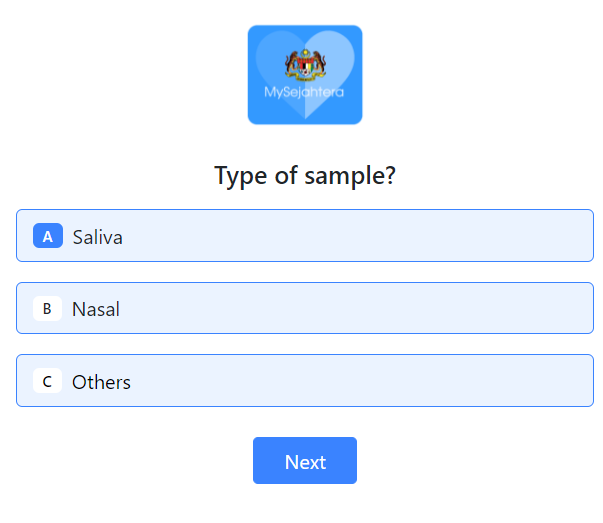The width and height of the screenshot is (603, 523).
Task: Click the blue A letter badge
Action: [x=48, y=236]
